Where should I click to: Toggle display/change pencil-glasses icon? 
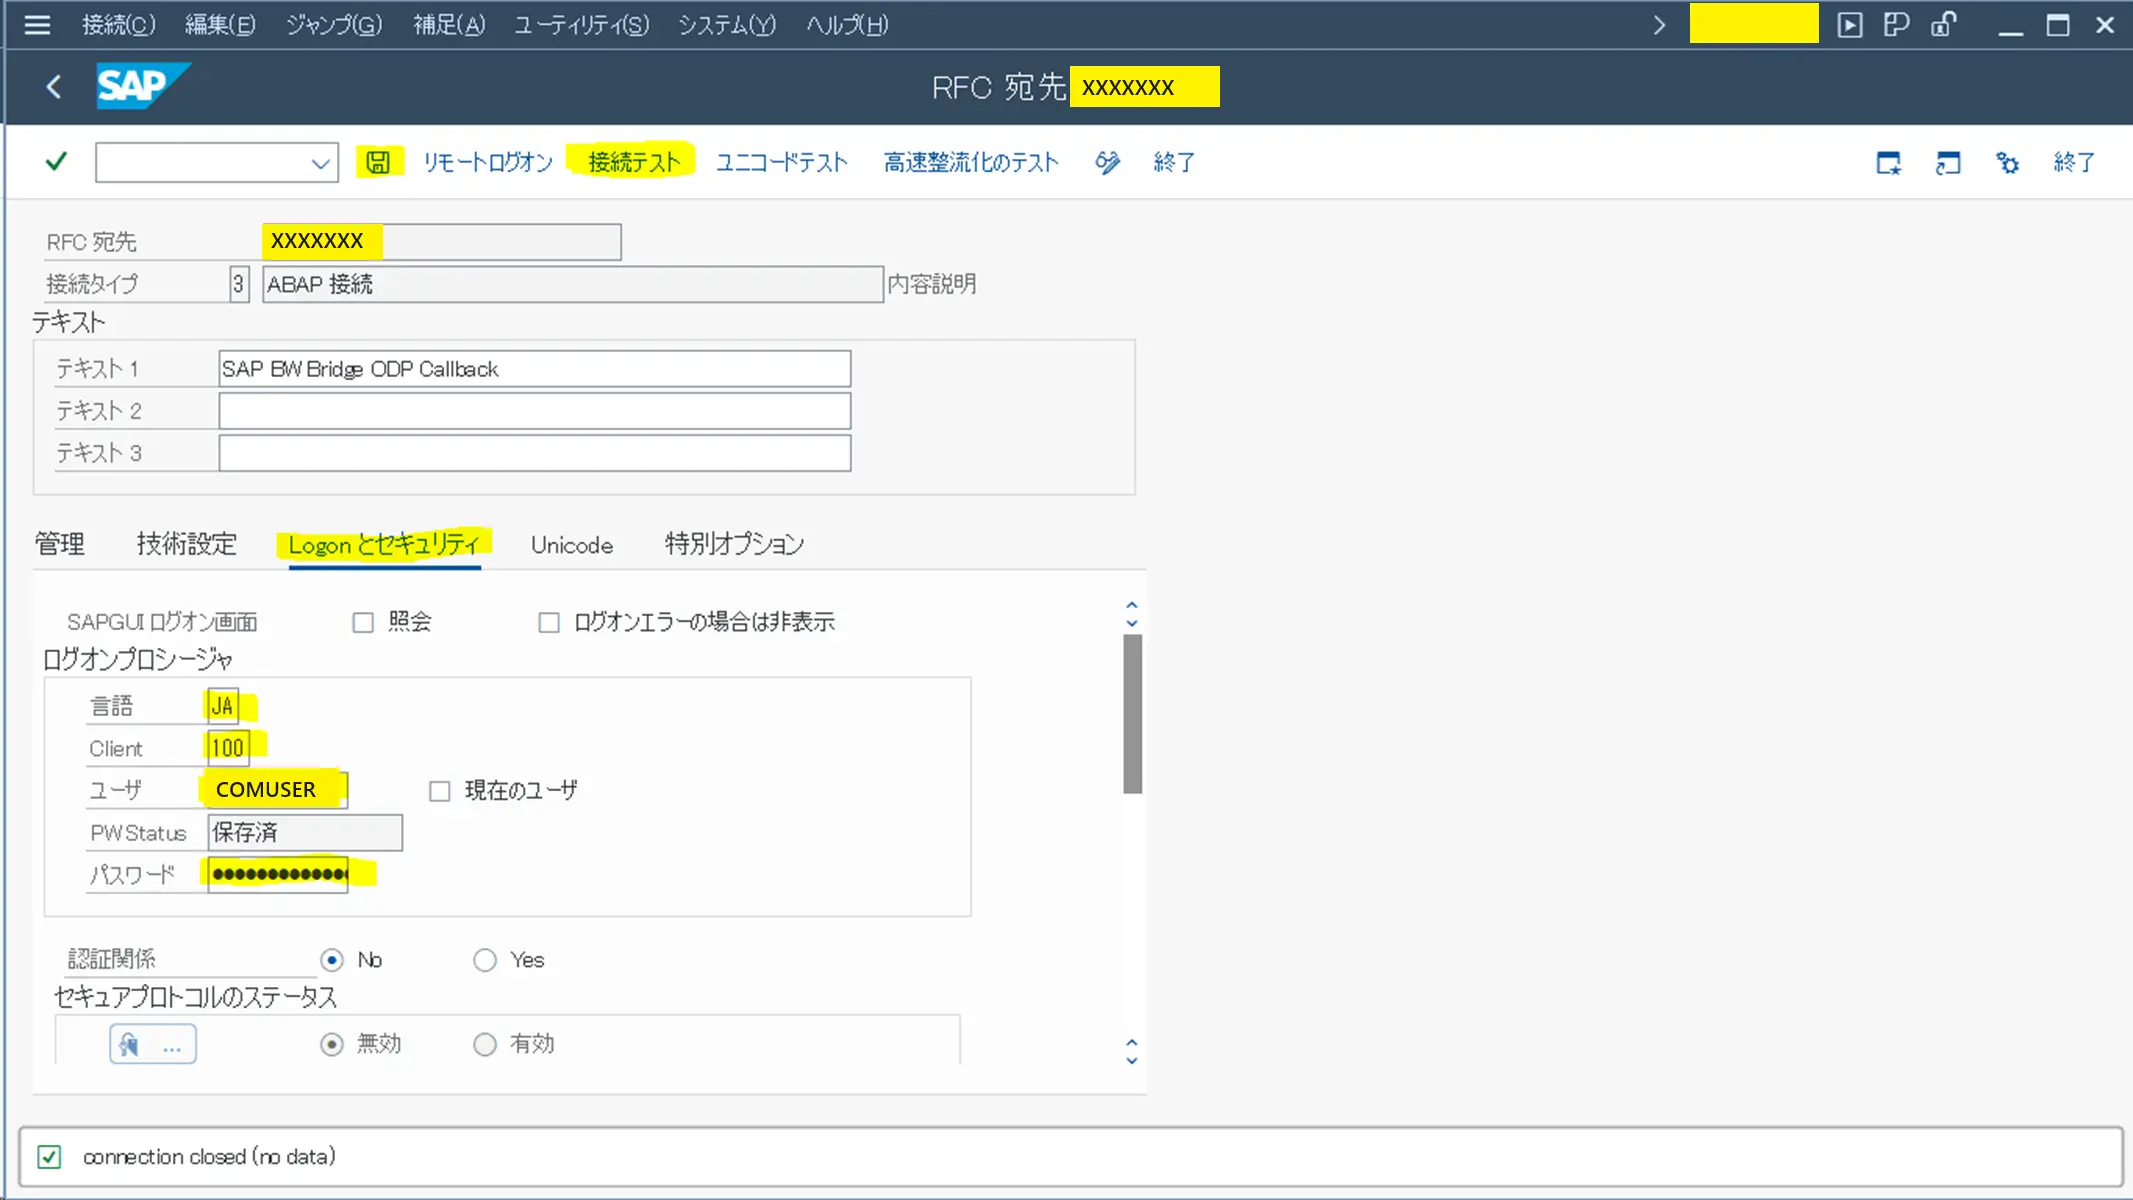click(x=1107, y=162)
